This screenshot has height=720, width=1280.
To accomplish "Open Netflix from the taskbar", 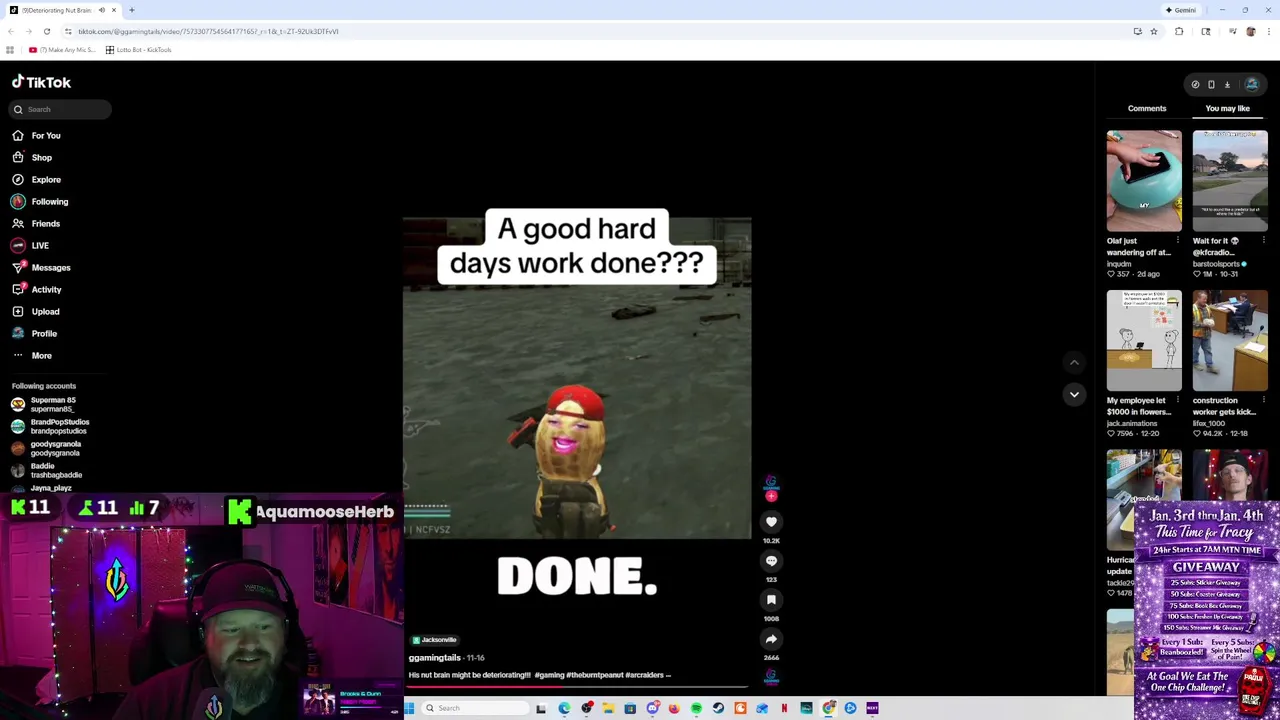I will click(x=784, y=708).
